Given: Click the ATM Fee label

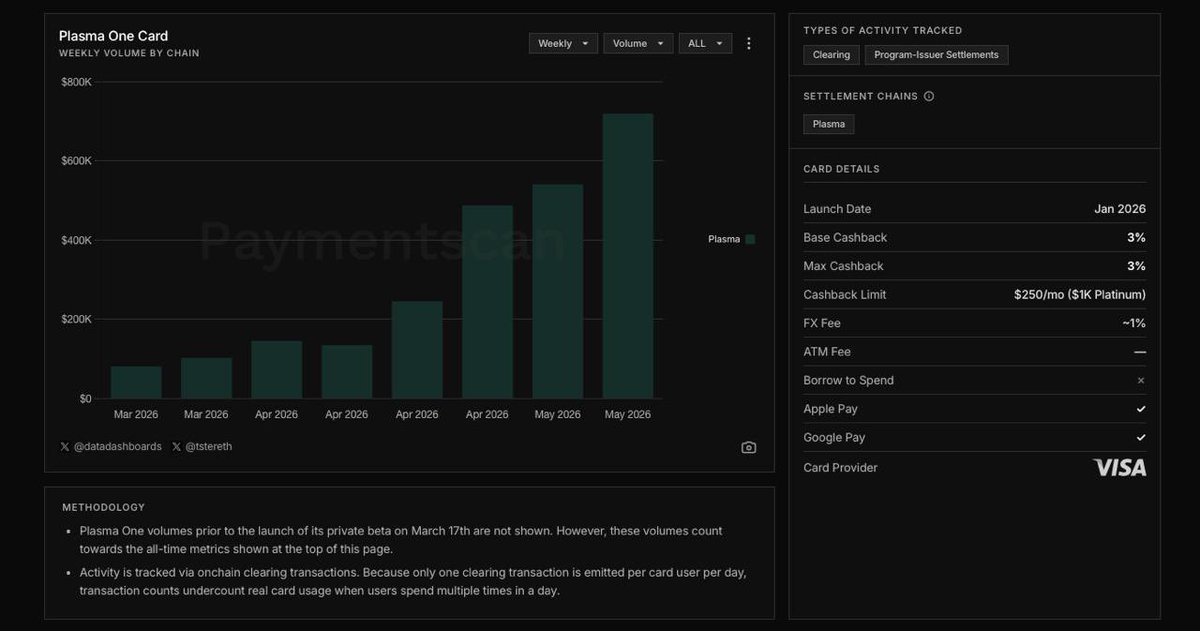Looking at the screenshot, I should pyautogui.click(x=829, y=352).
